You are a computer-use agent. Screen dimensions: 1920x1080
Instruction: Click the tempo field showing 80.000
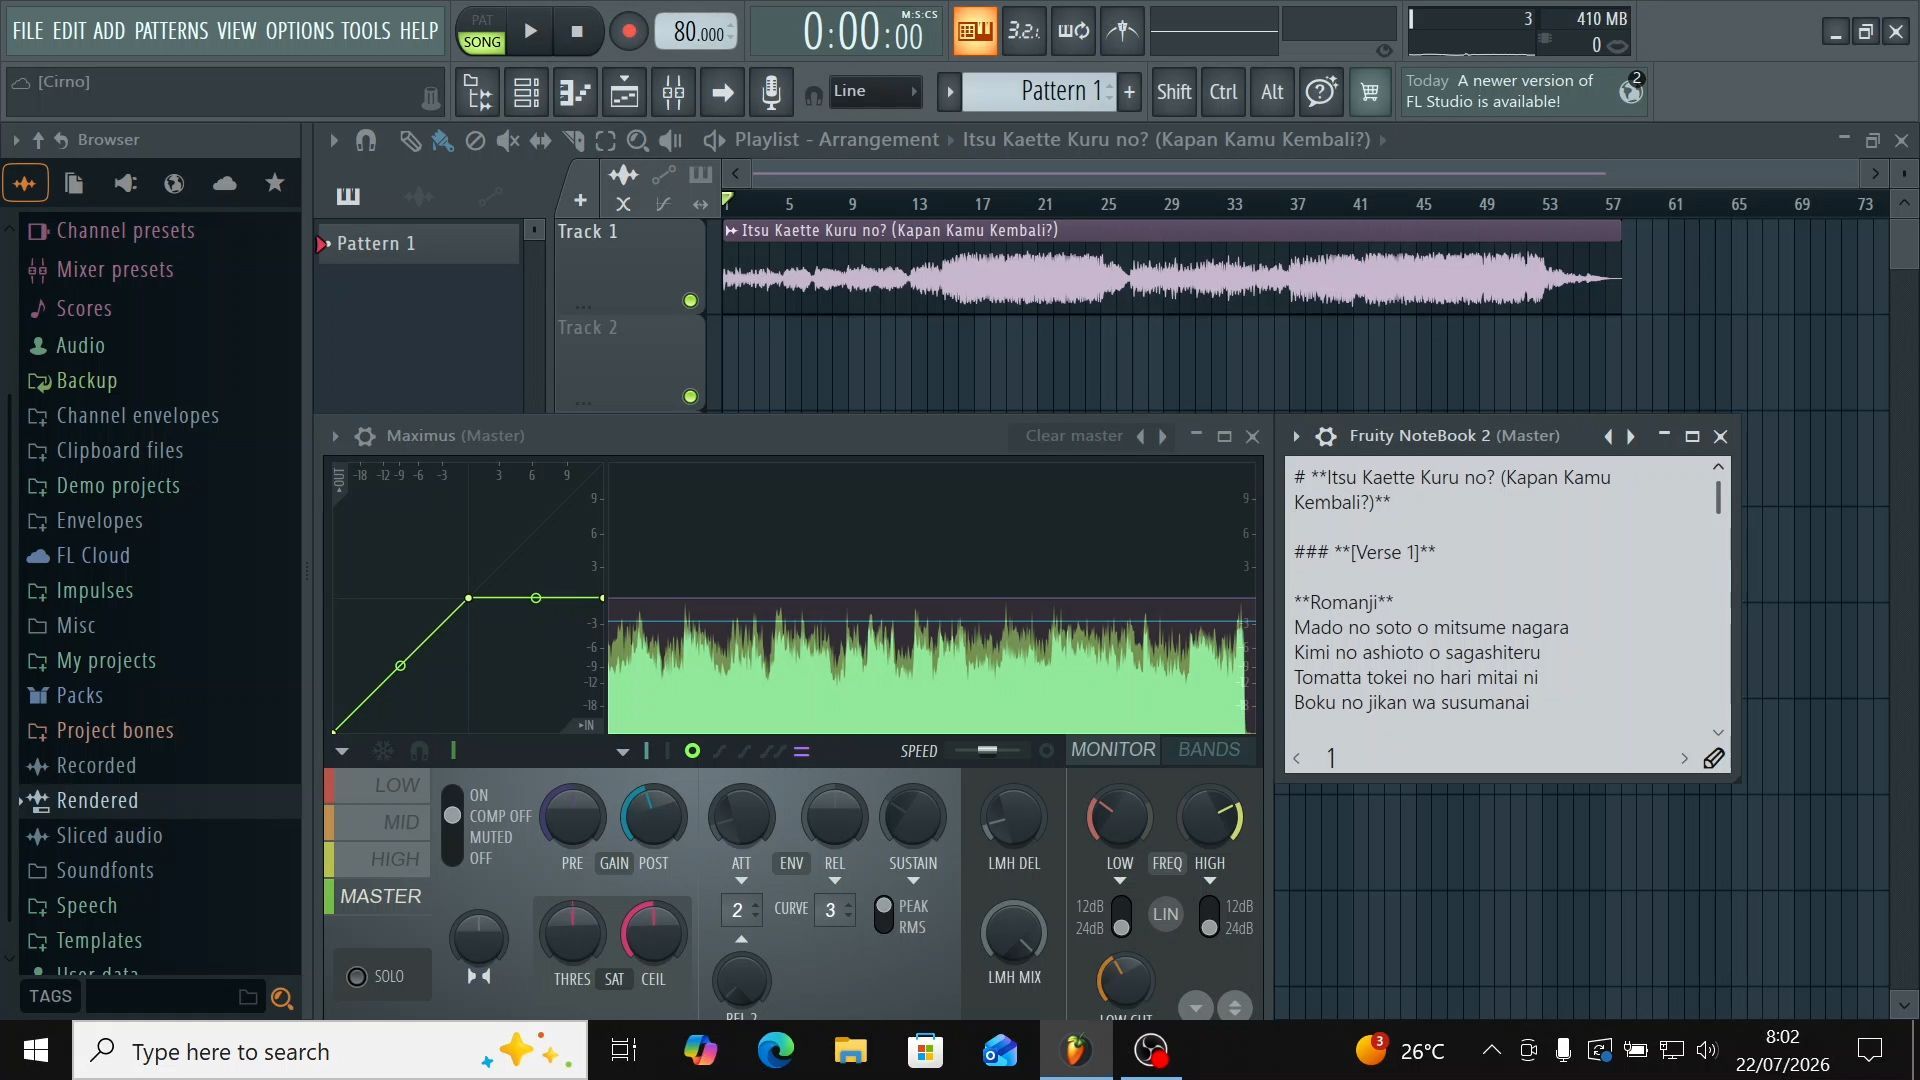(697, 32)
